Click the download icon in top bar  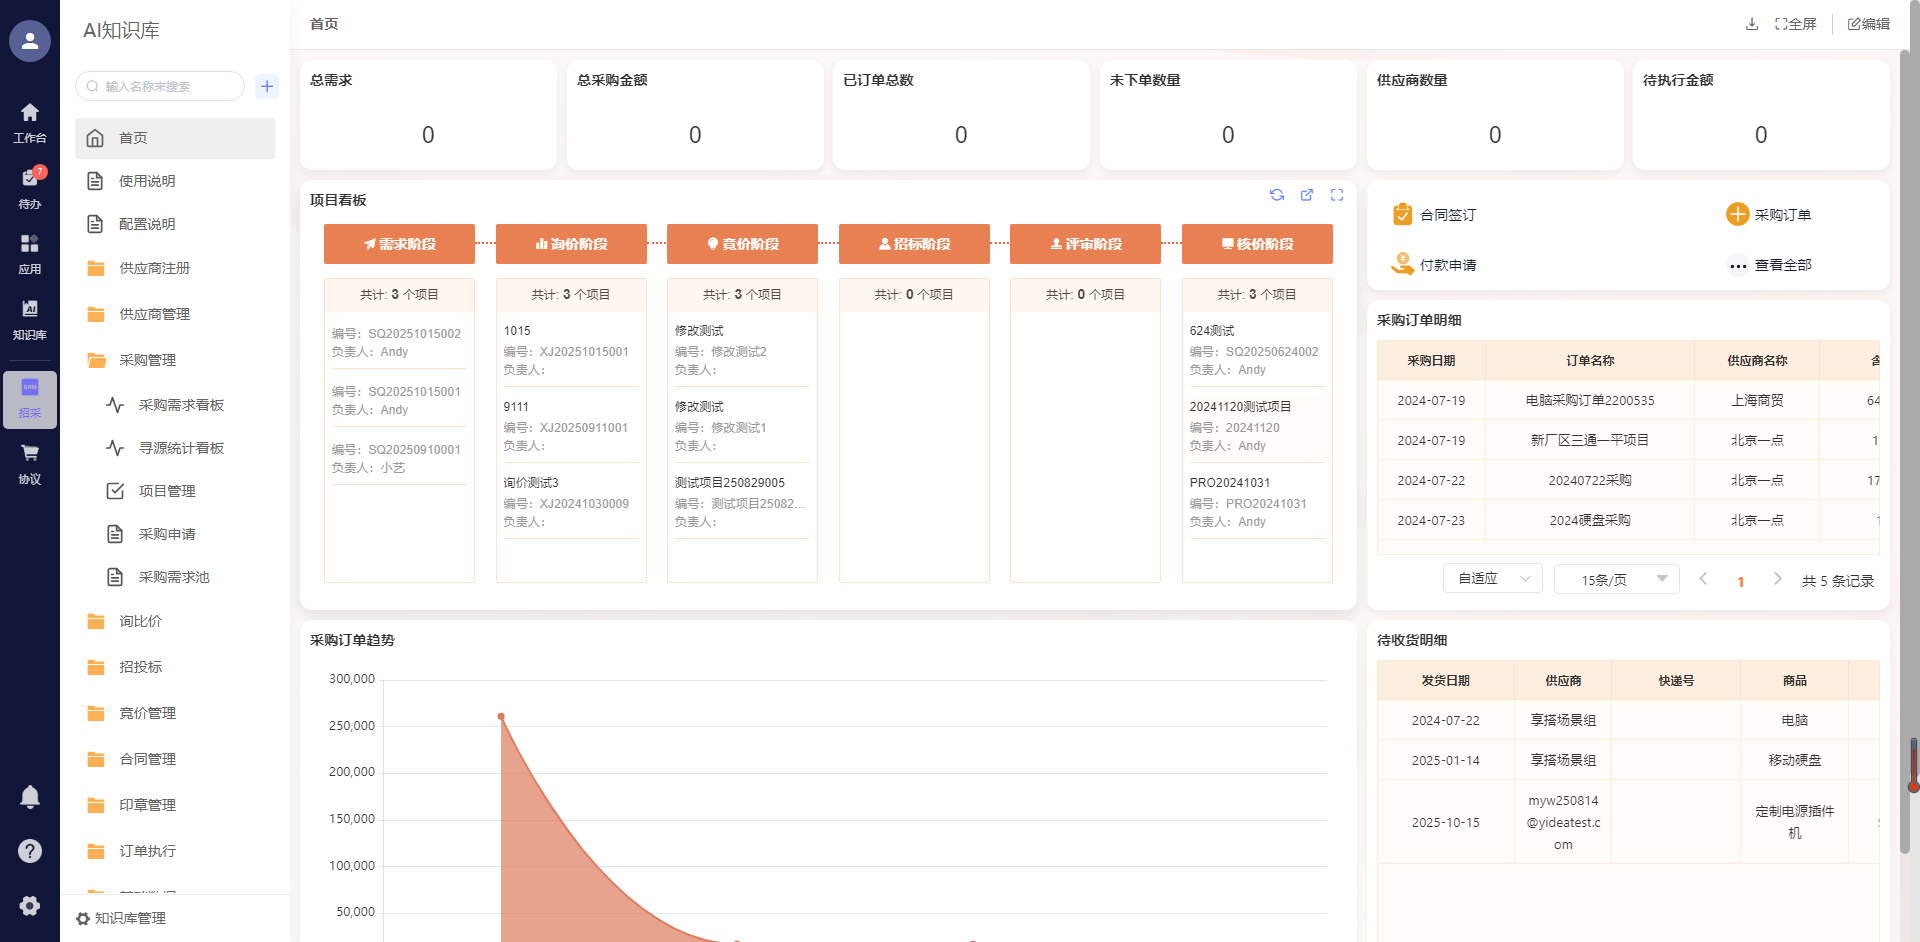click(x=1752, y=24)
